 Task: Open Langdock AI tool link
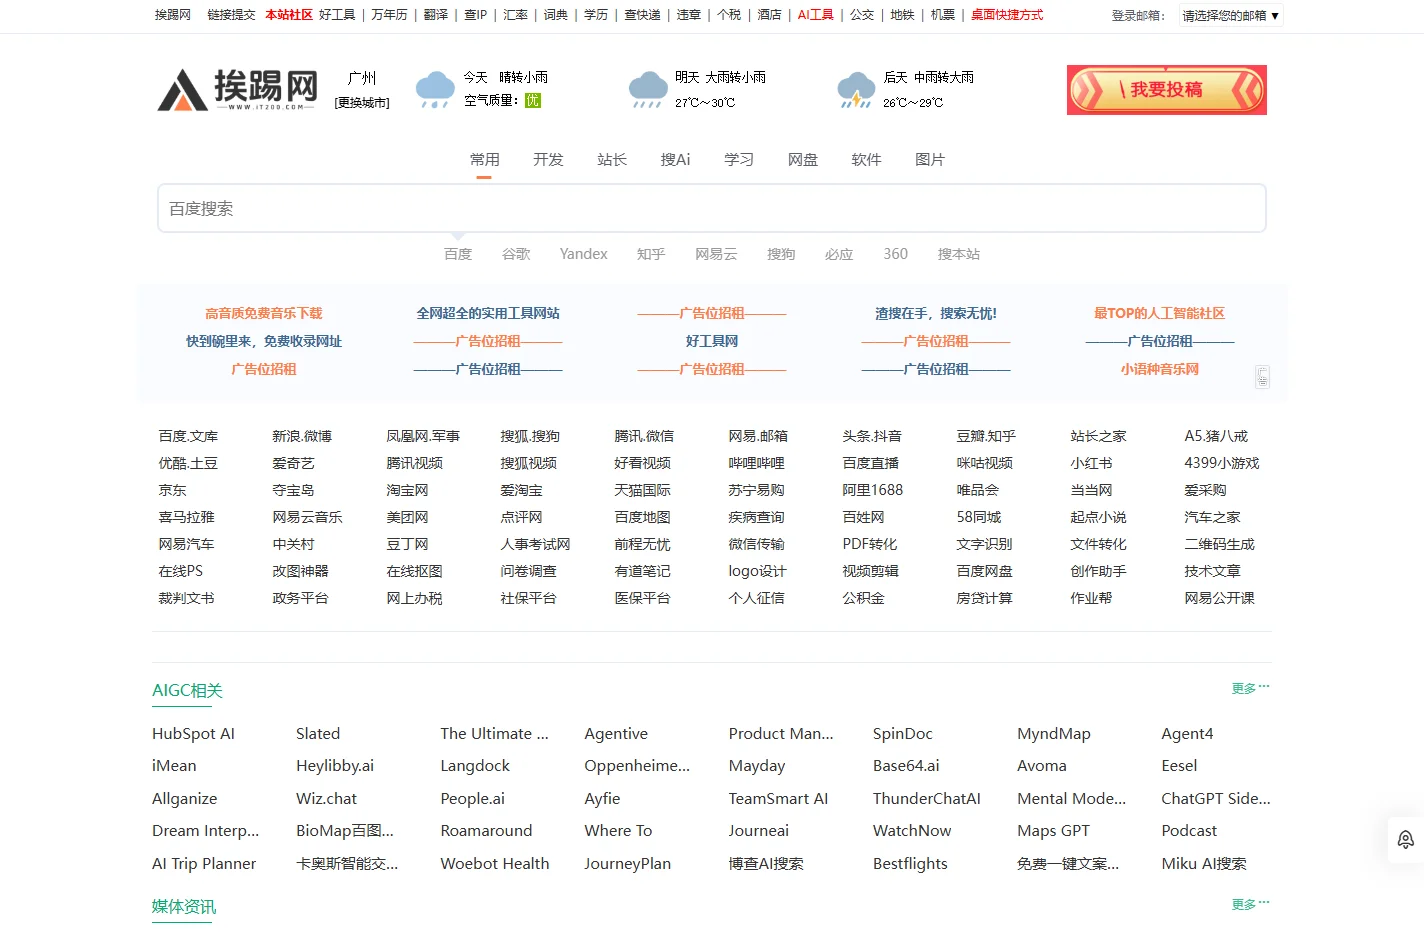click(475, 765)
